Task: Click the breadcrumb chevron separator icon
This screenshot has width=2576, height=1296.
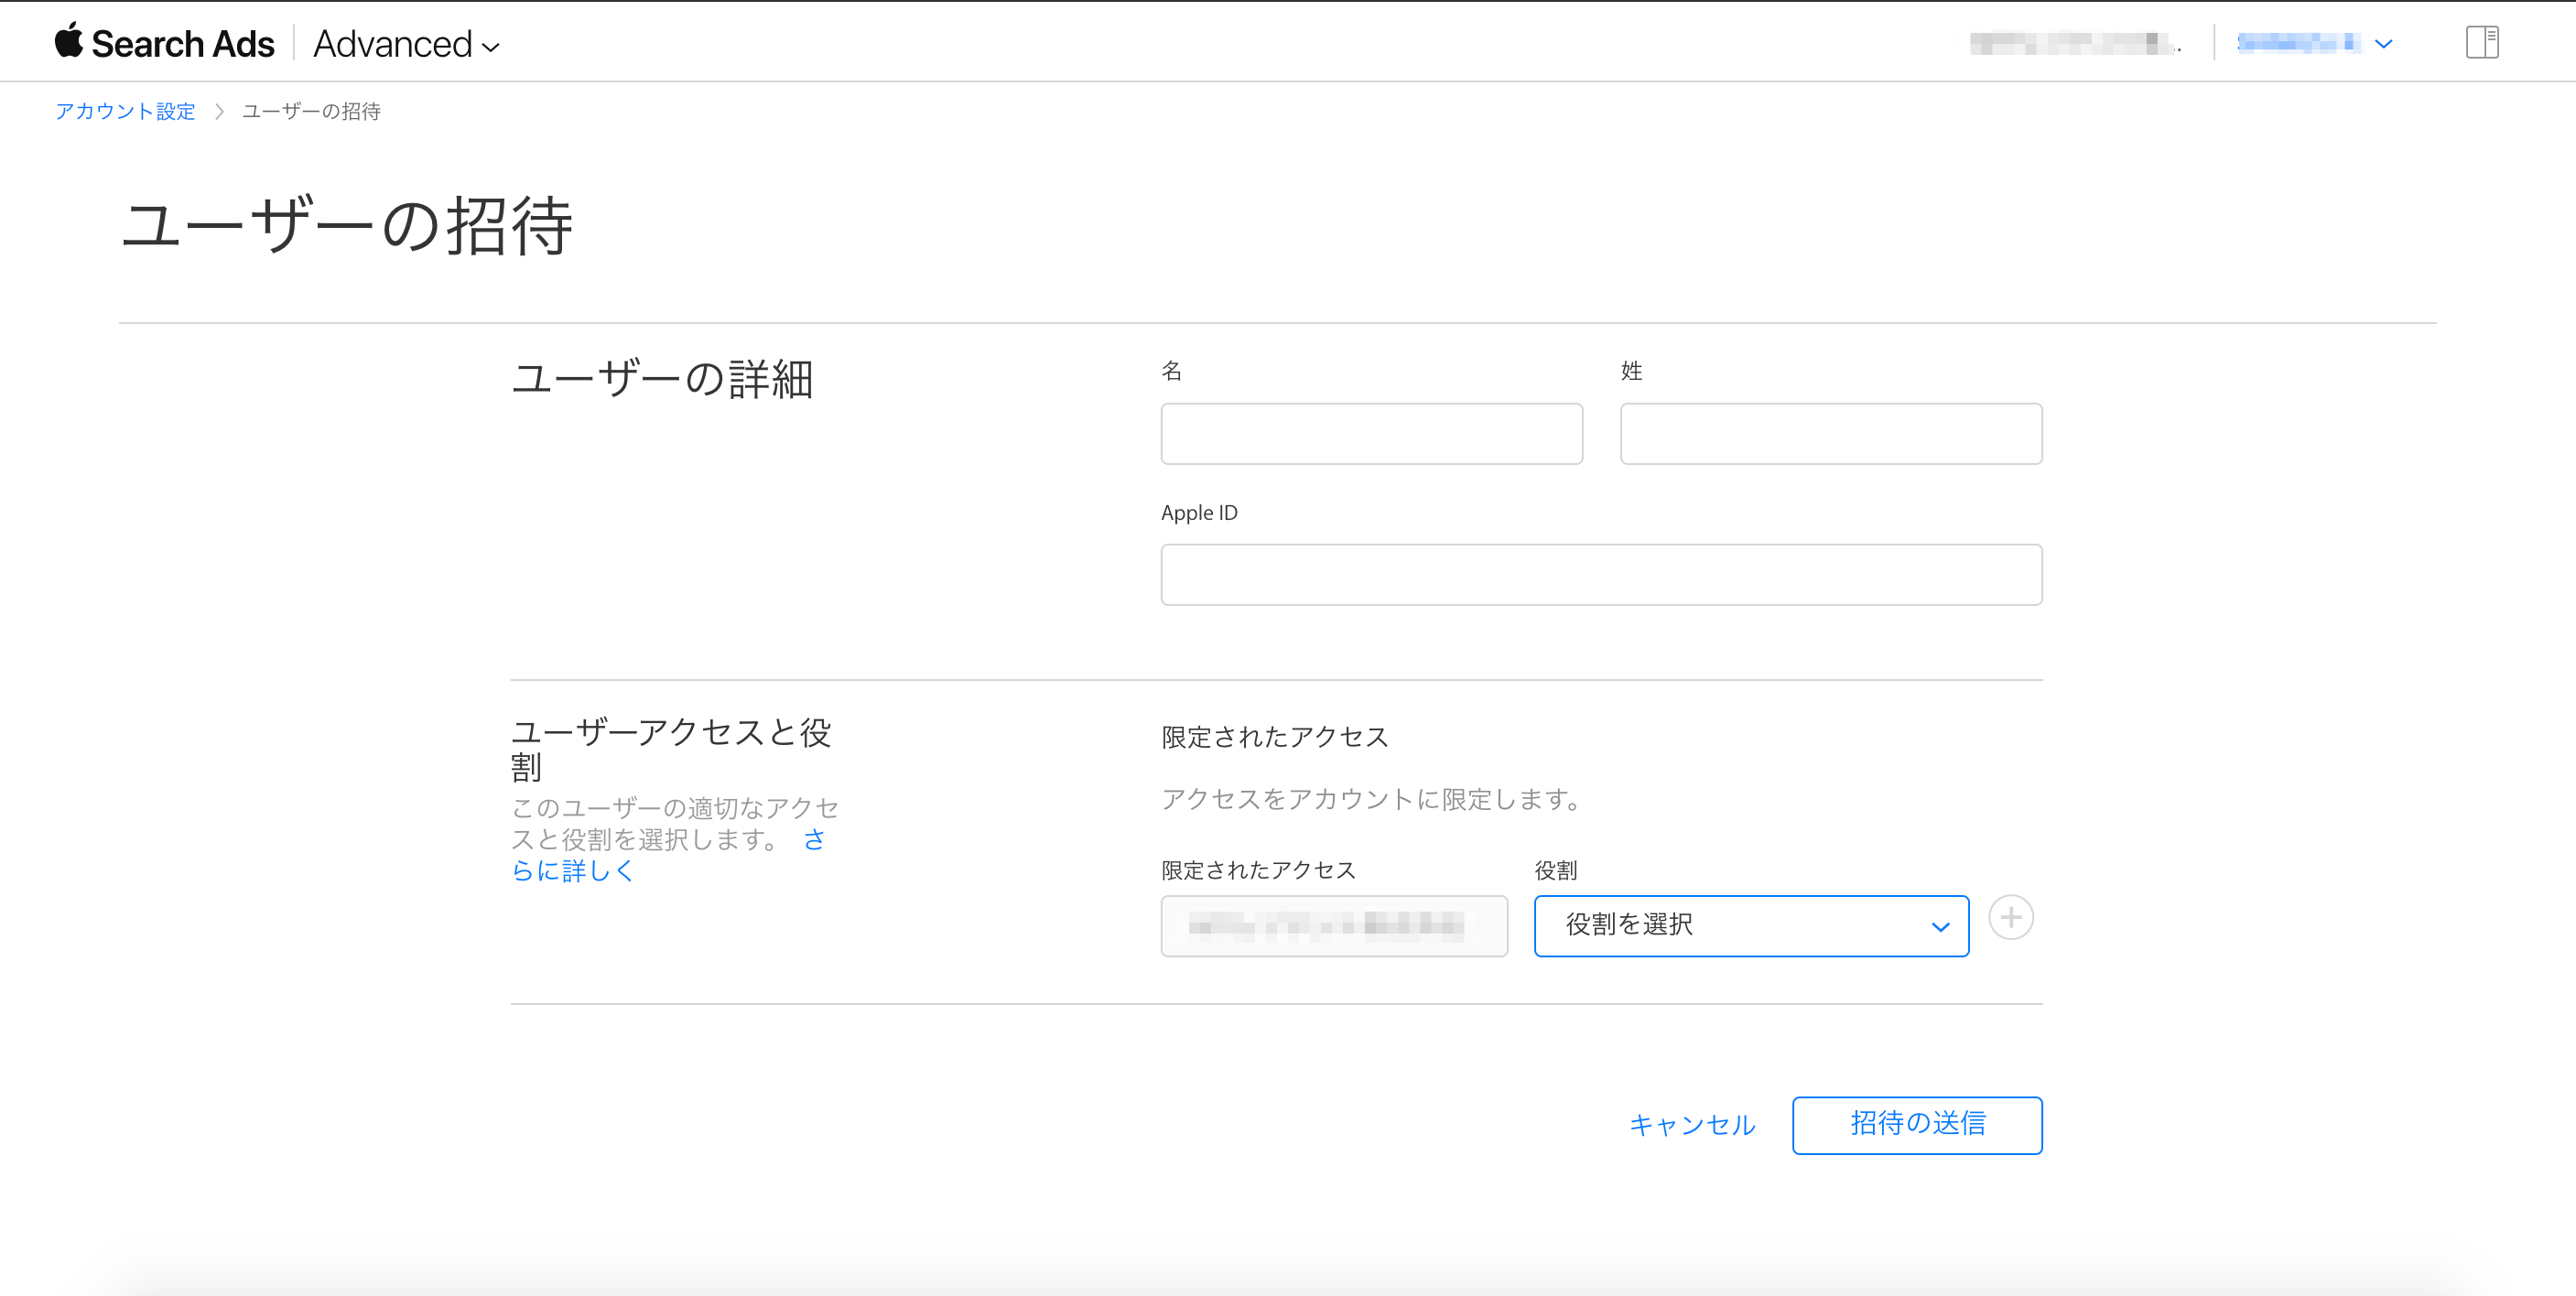Action: 219,111
